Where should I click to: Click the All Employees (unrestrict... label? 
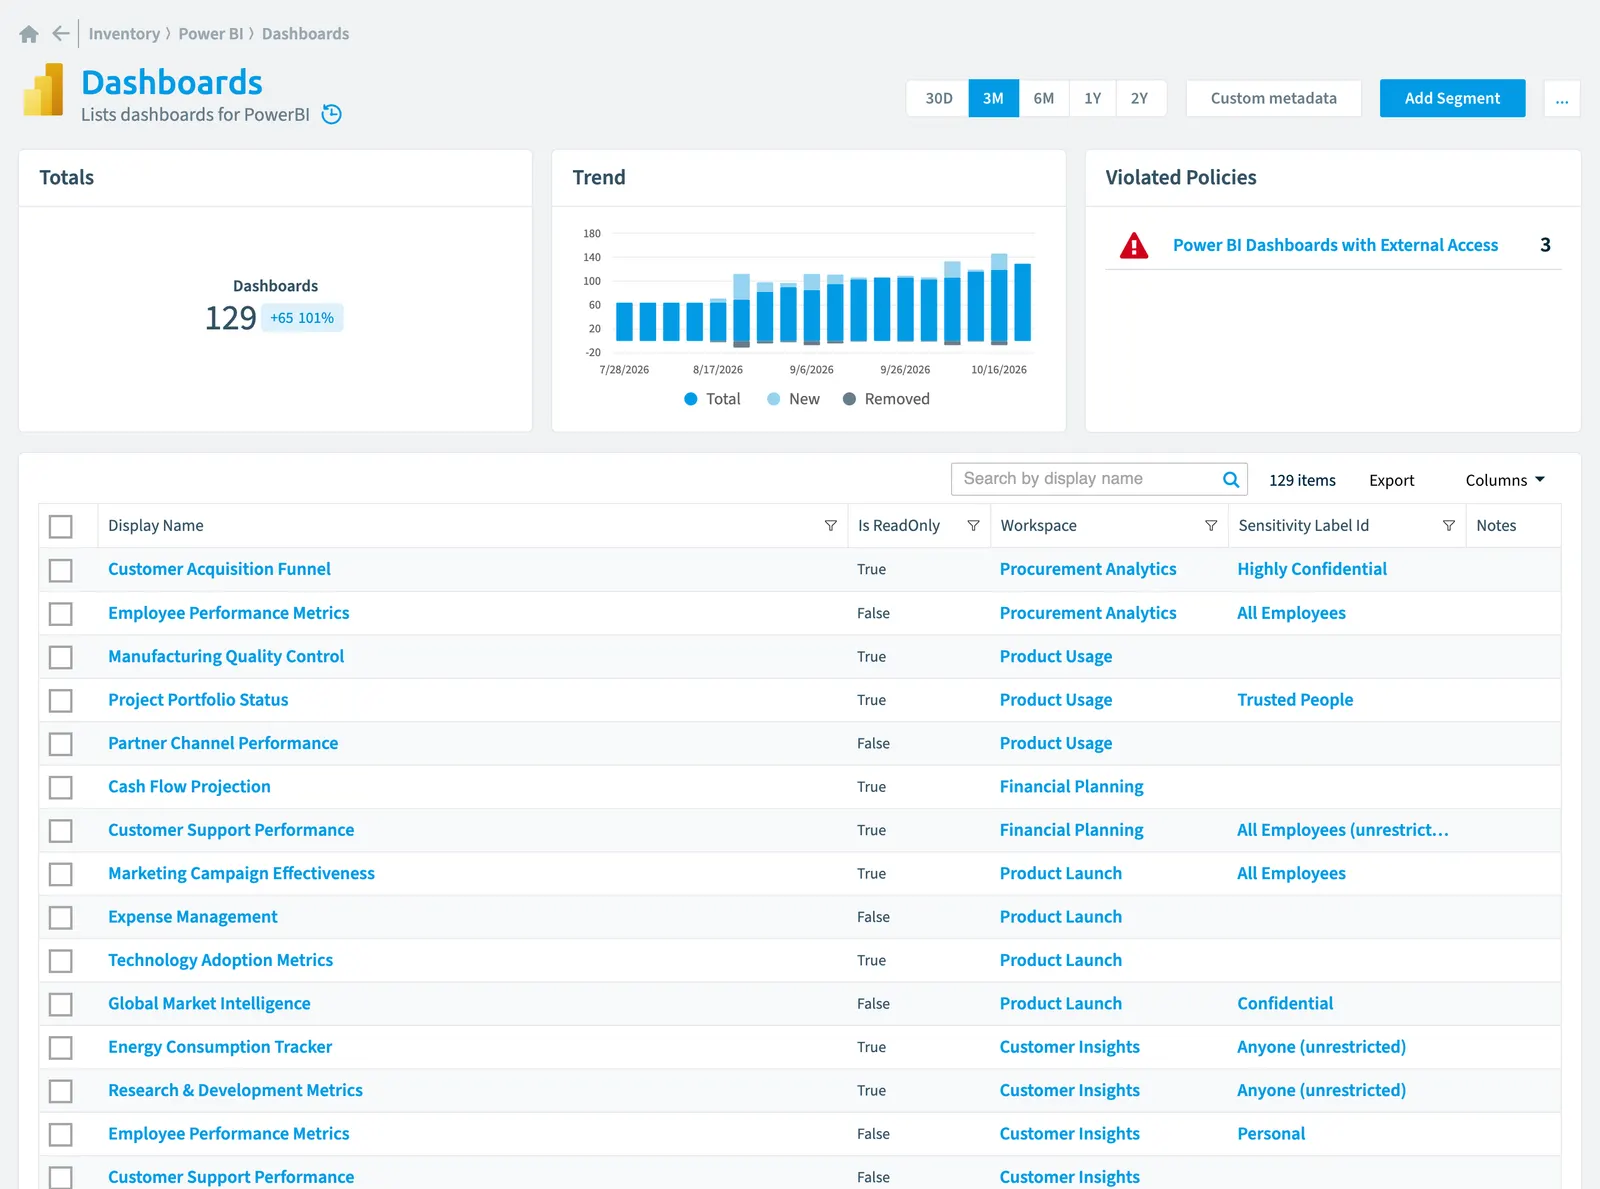click(1342, 830)
